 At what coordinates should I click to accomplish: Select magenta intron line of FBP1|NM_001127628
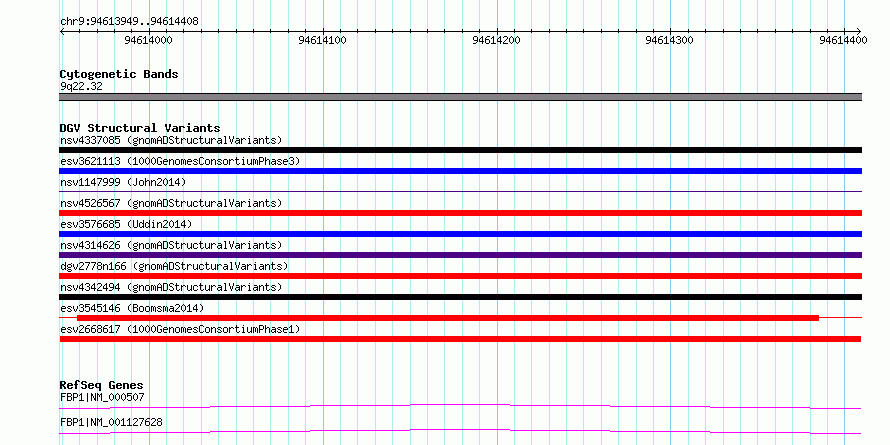[x=460, y=431]
